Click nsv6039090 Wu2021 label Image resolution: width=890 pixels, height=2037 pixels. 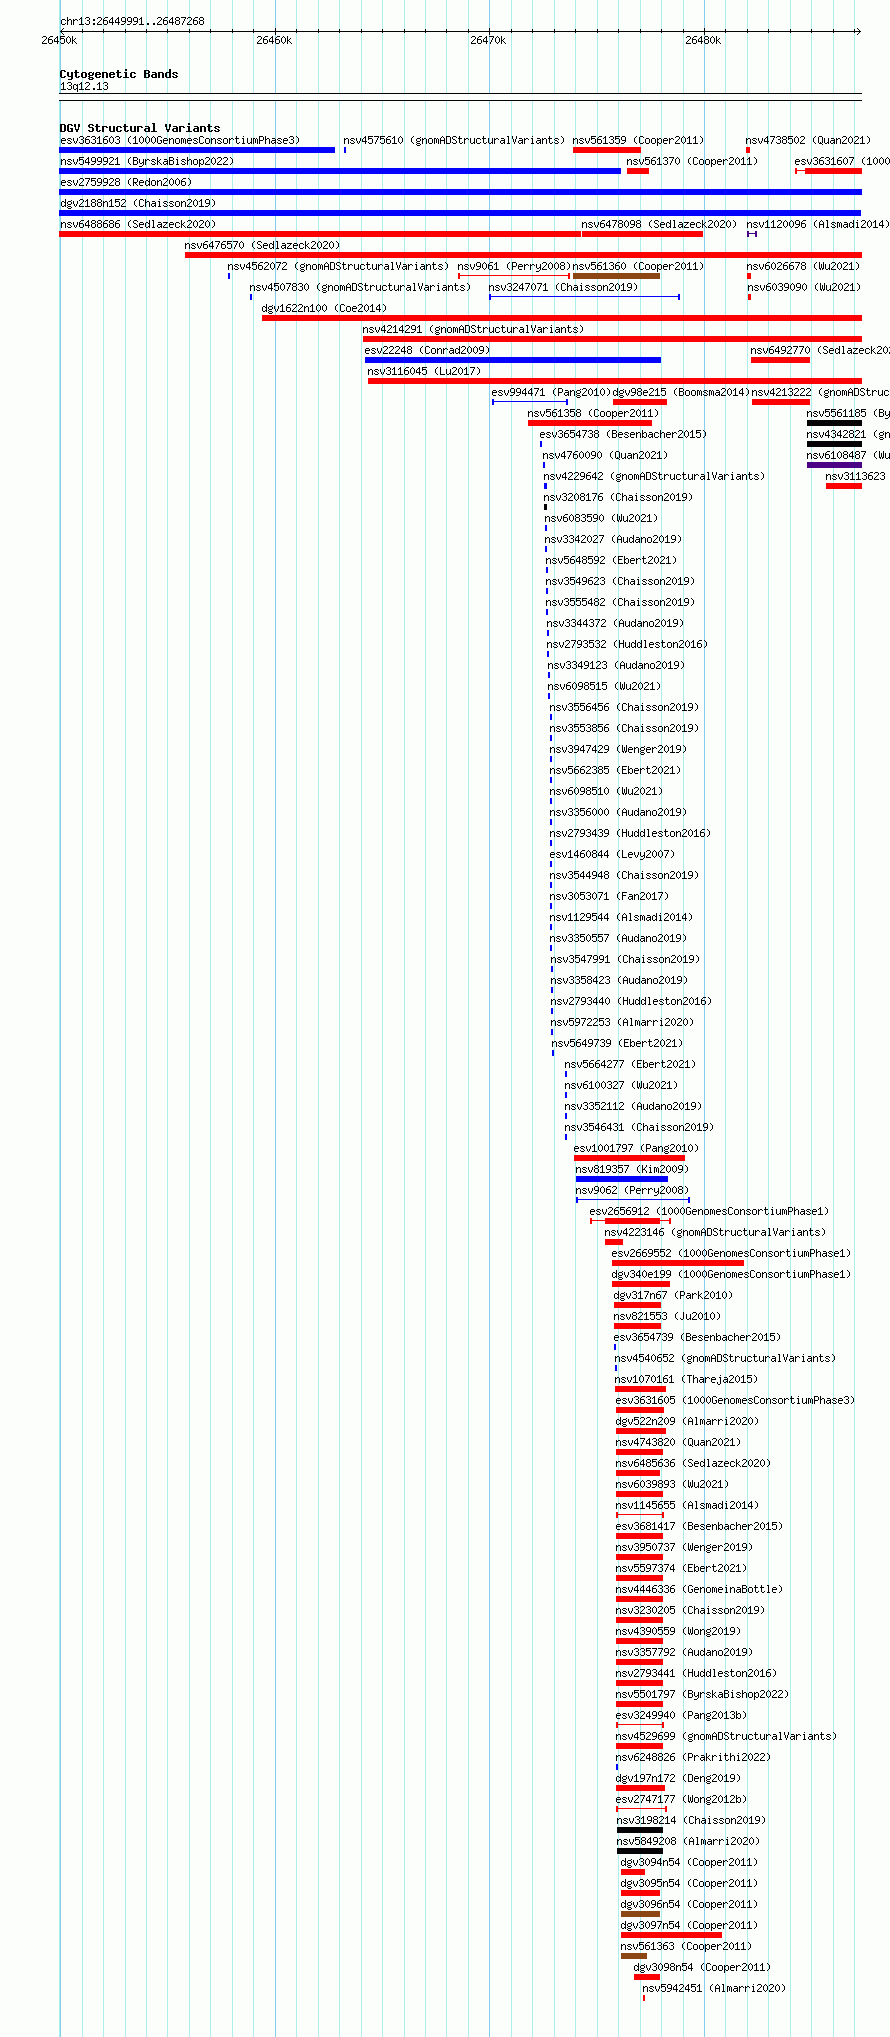click(x=804, y=287)
